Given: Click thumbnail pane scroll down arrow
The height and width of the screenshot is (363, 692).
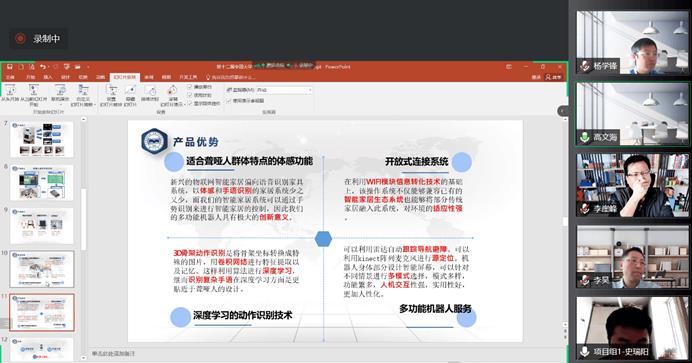Looking at the screenshot, I should pyautogui.click(x=83, y=358).
